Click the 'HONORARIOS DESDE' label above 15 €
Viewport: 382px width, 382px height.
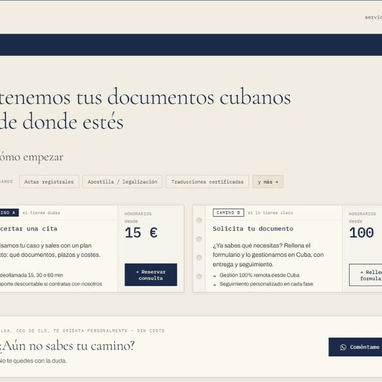click(x=138, y=217)
